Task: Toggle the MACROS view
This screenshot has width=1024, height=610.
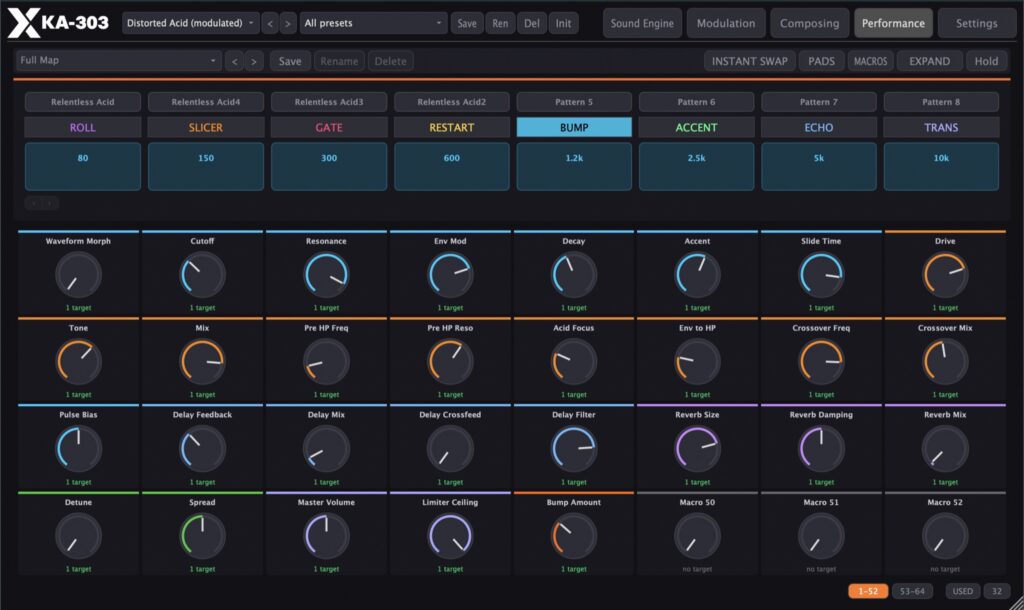Action: tap(871, 61)
